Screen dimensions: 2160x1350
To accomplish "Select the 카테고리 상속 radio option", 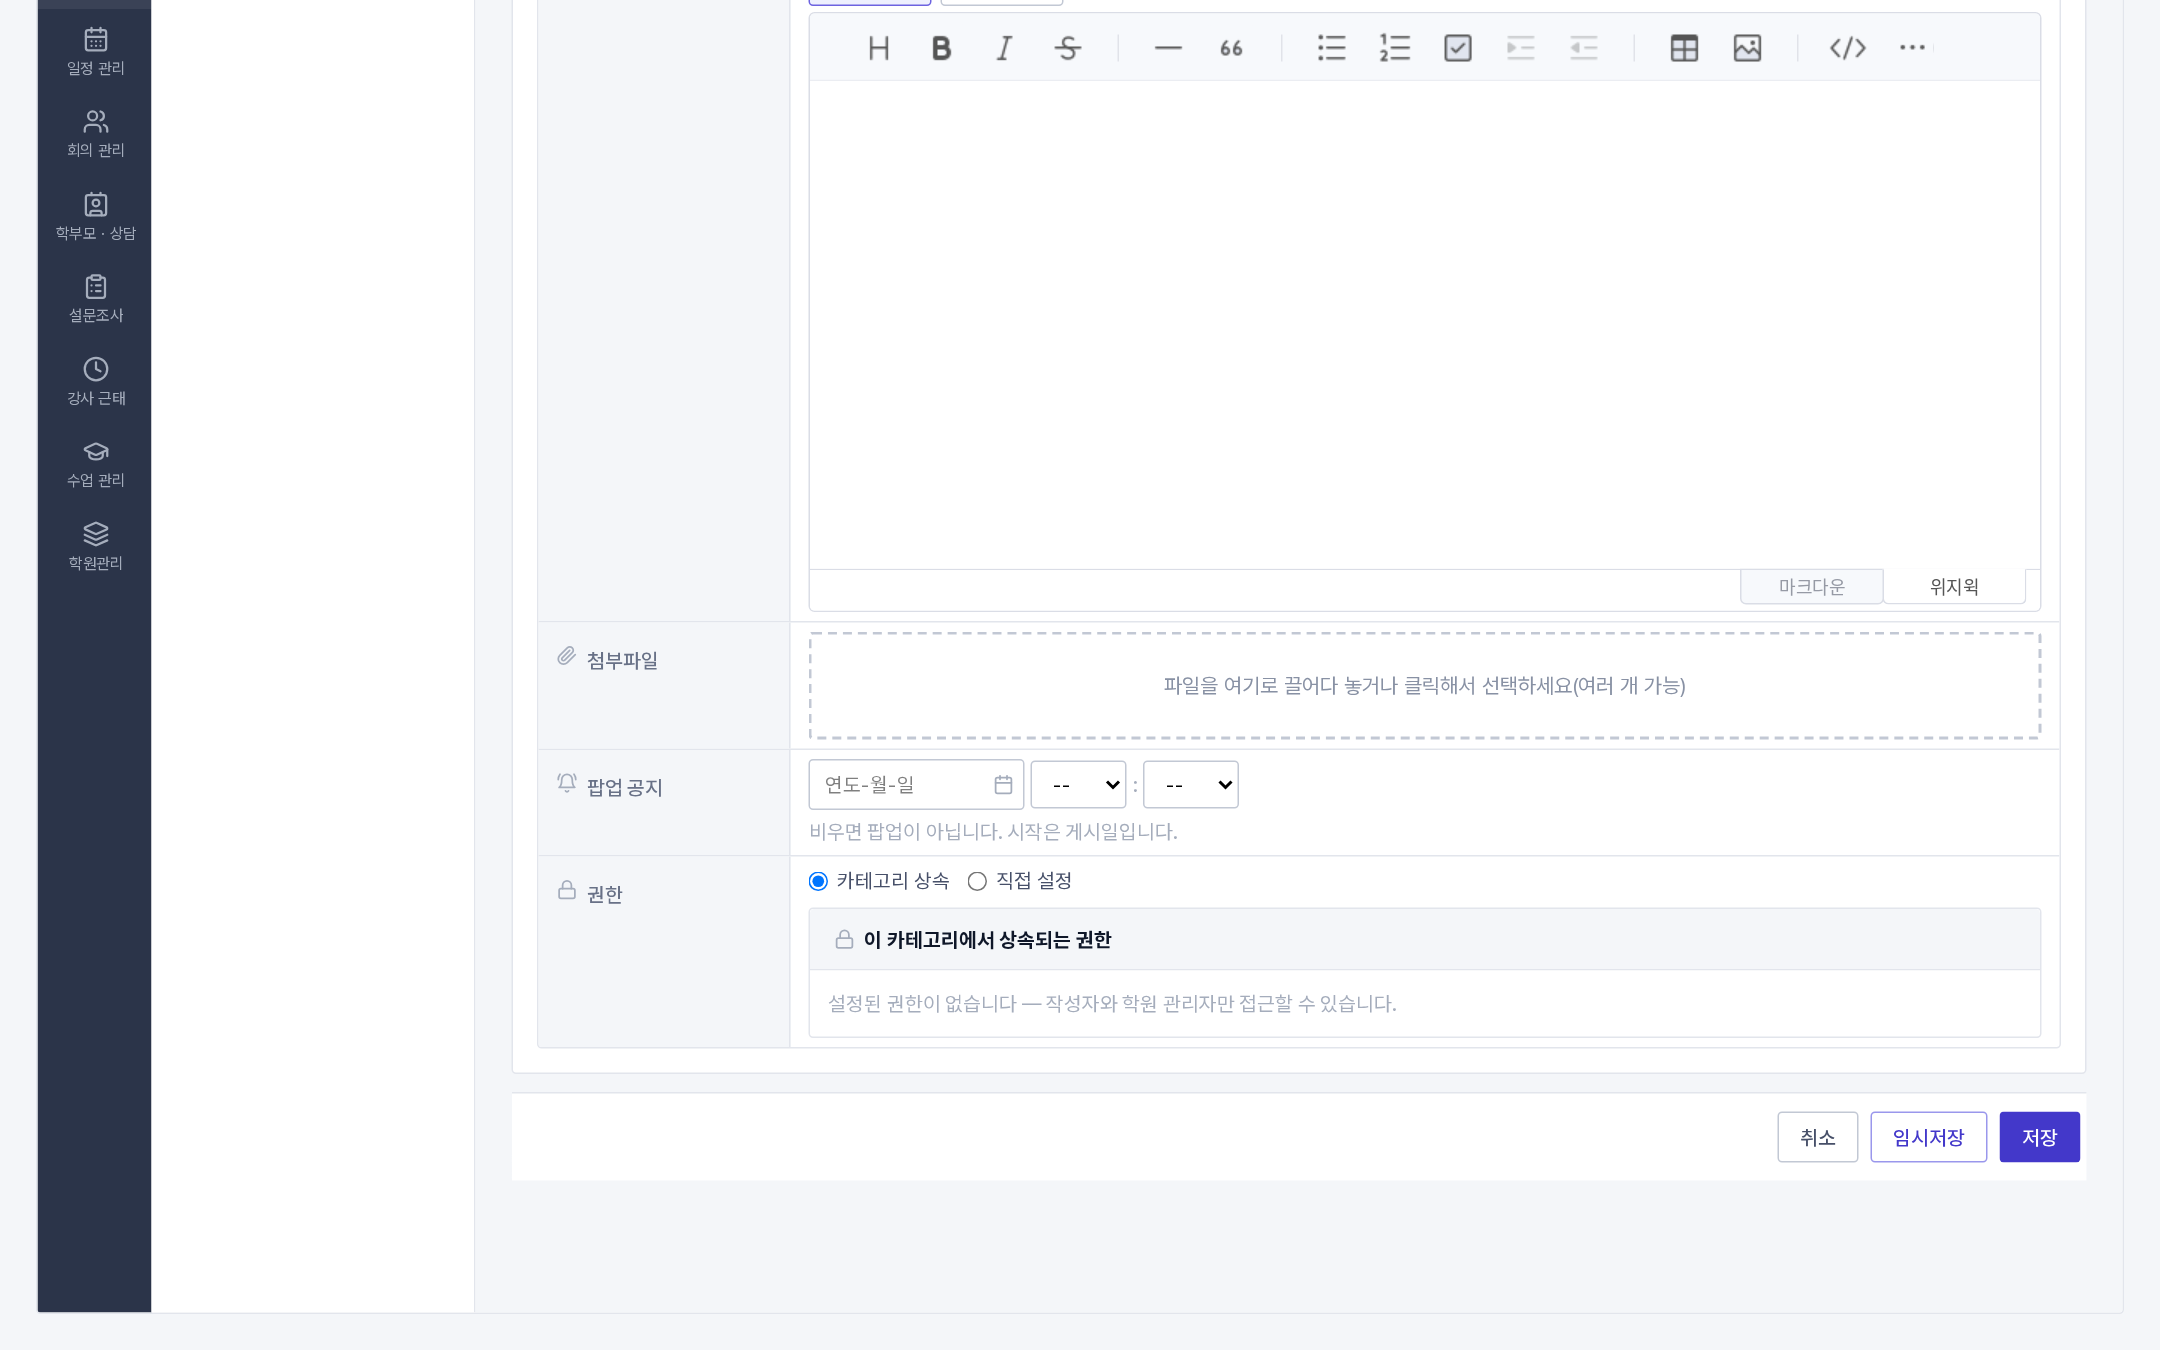I will [x=818, y=881].
